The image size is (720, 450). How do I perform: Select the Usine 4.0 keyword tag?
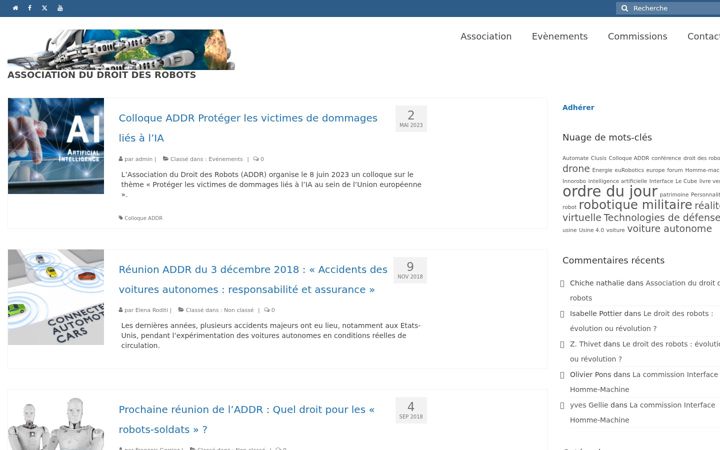point(591,230)
